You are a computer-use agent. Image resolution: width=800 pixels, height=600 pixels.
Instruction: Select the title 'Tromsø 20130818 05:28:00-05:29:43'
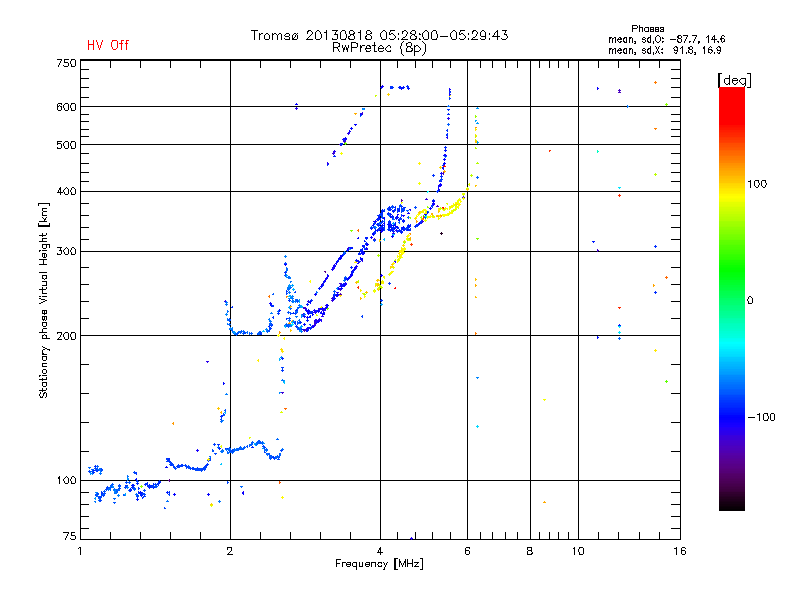[379, 35]
